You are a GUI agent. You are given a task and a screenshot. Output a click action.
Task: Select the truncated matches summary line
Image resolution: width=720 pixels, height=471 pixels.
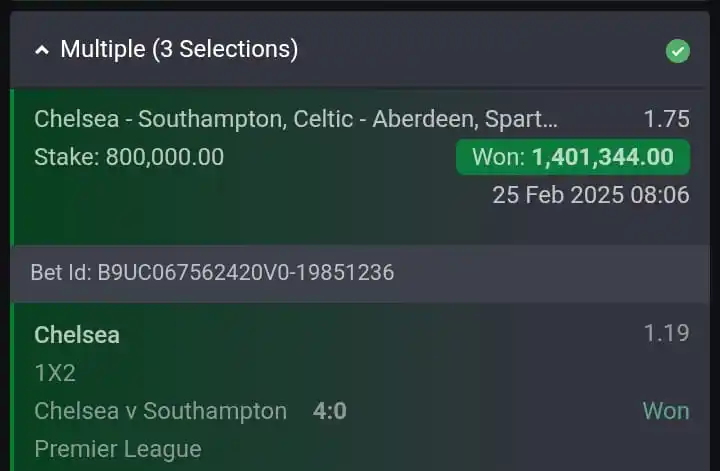point(296,119)
